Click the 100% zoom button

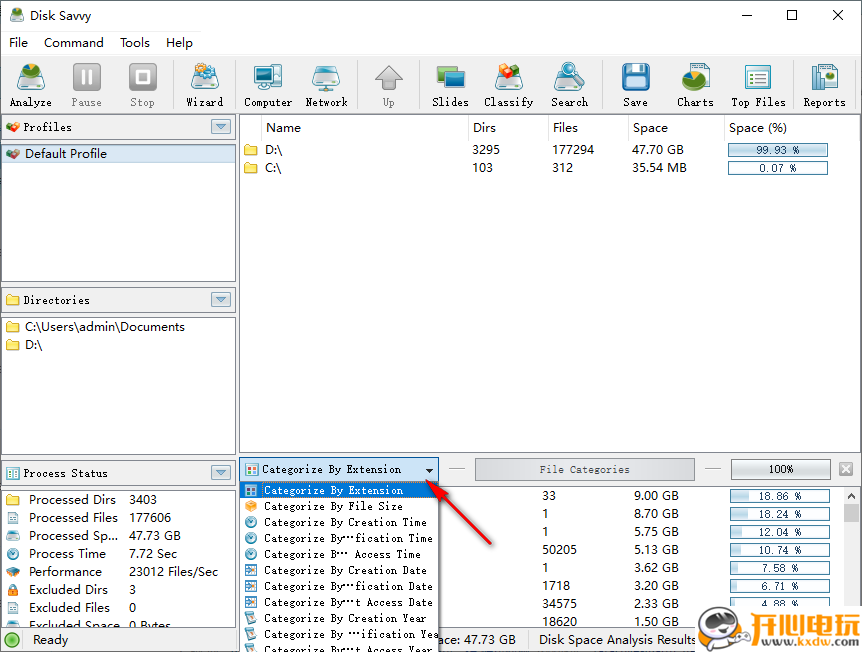click(781, 469)
